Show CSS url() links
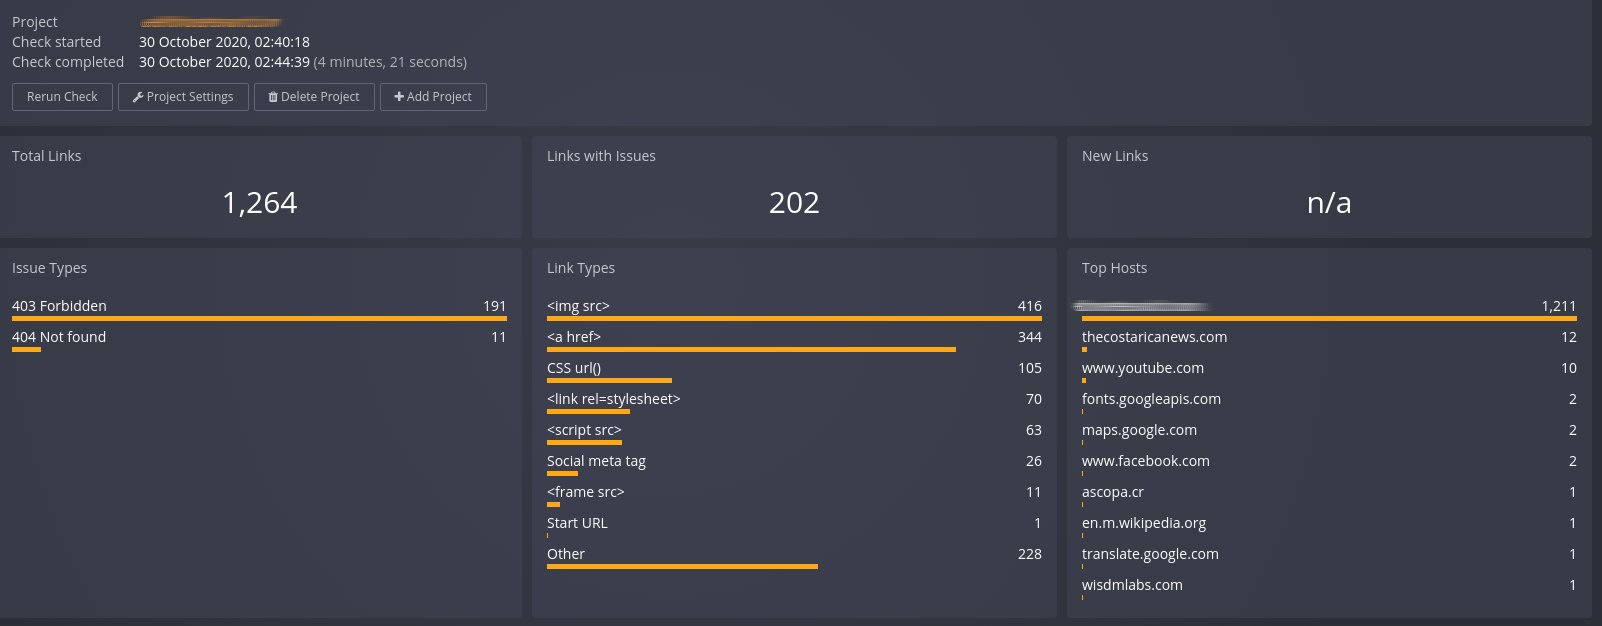This screenshot has height=626, width=1602. tap(574, 368)
